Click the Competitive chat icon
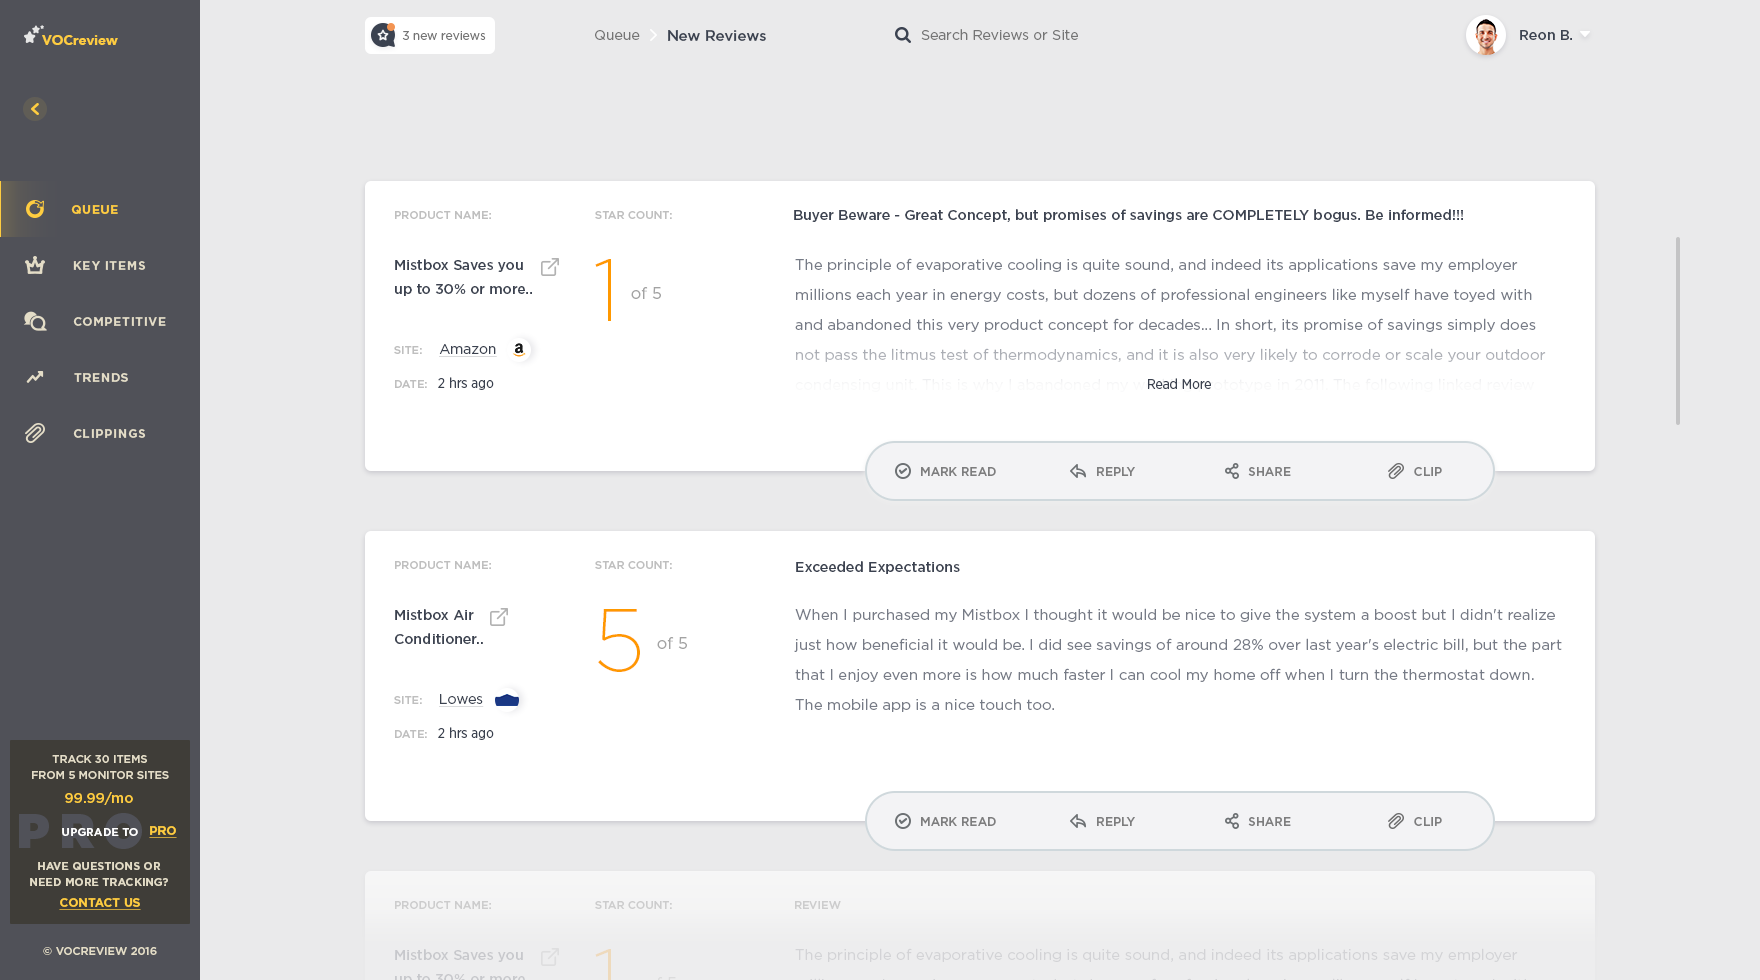The width and height of the screenshot is (1760, 980). click(35, 321)
